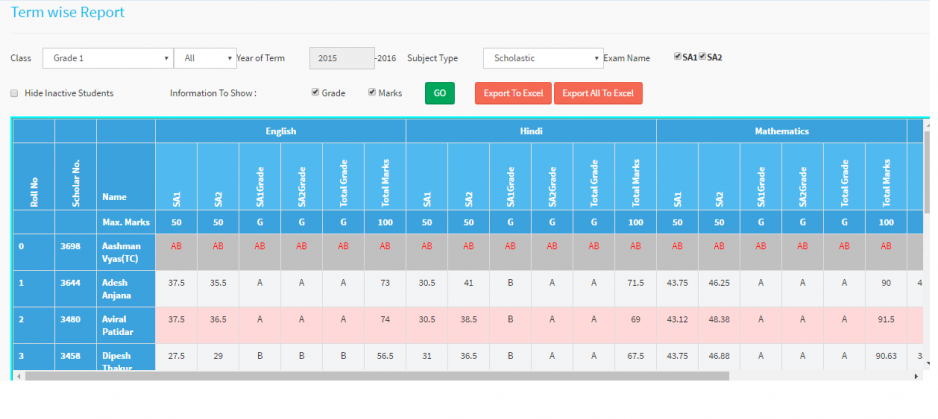This screenshot has width=938, height=419.
Task: Click the Export To Excel button
Action: point(512,94)
